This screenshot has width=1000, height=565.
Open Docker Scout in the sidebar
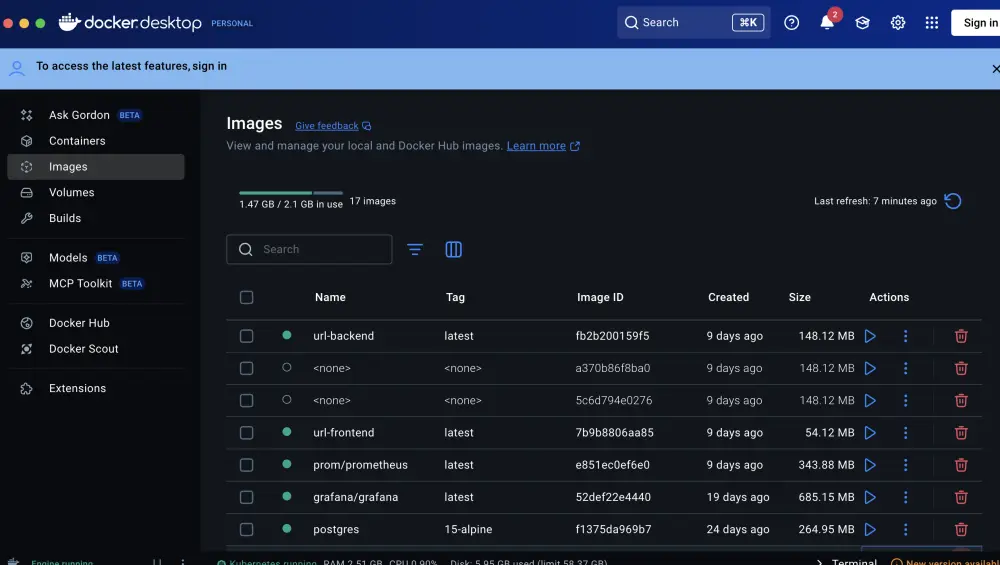coord(96,349)
